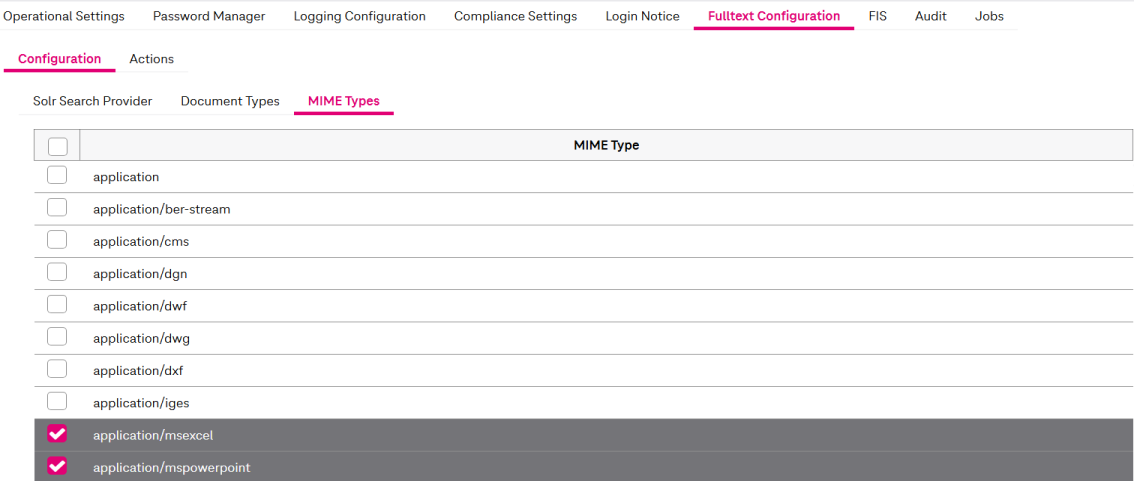This screenshot has width=1134, height=481.
Task: Toggle the select-all checkbox in table header
Action: (x=57, y=146)
